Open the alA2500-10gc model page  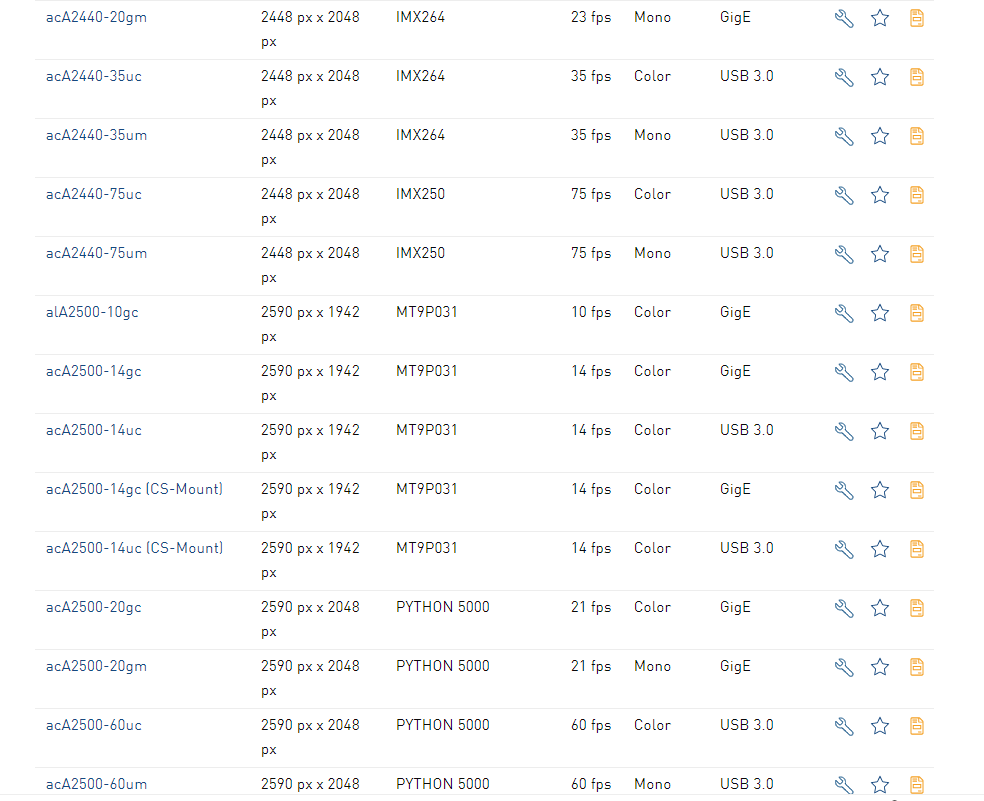click(x=92, y=312)
